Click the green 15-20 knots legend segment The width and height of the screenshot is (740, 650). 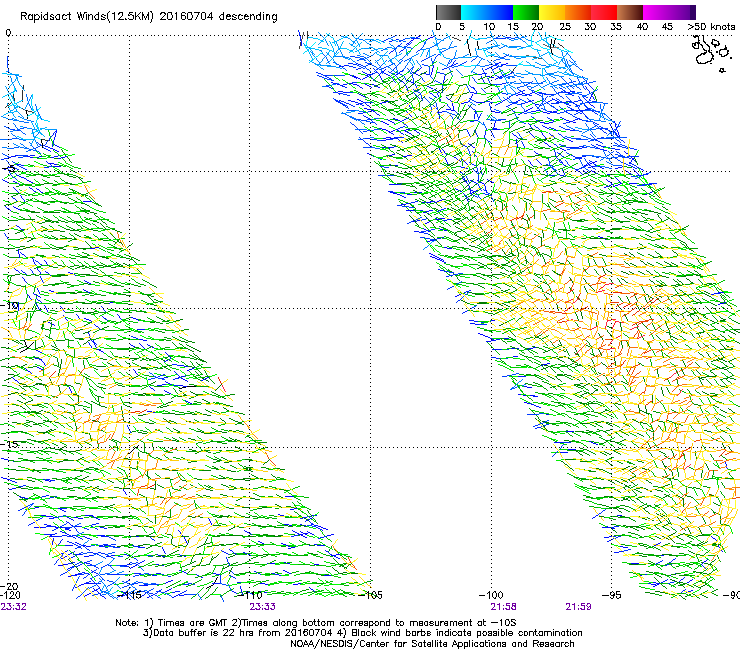click(x=526, y=12)
